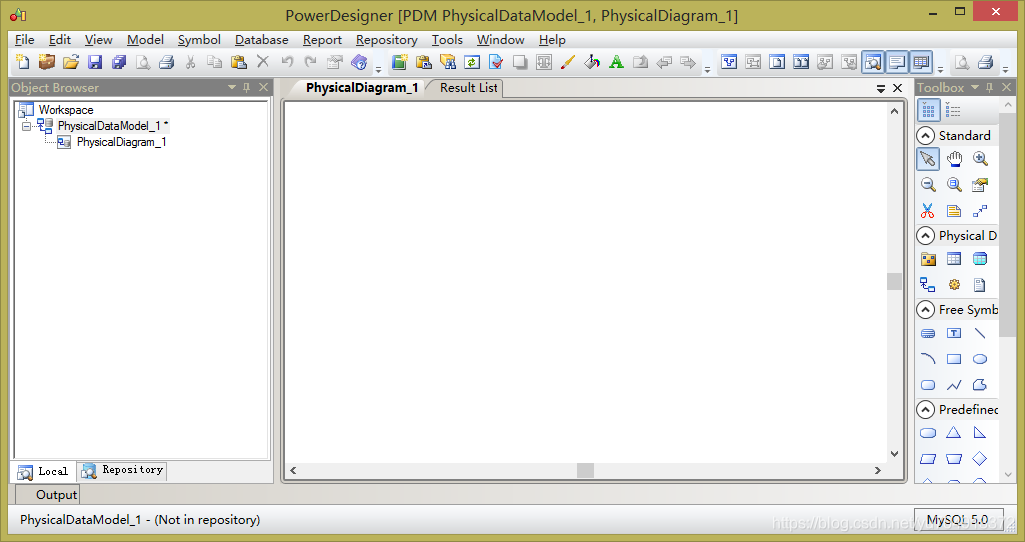
Task: Open the Repository menu
Action: [386, 40]
